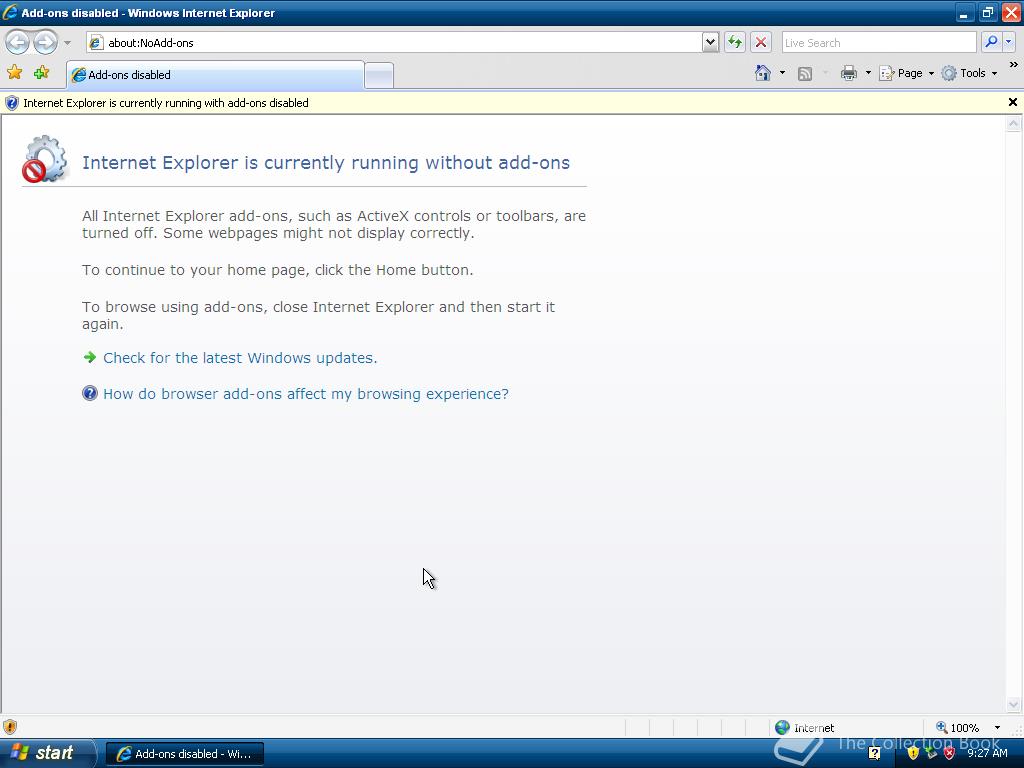
Task: Open How do browser add-ons affect link
Action: point(306,394)
